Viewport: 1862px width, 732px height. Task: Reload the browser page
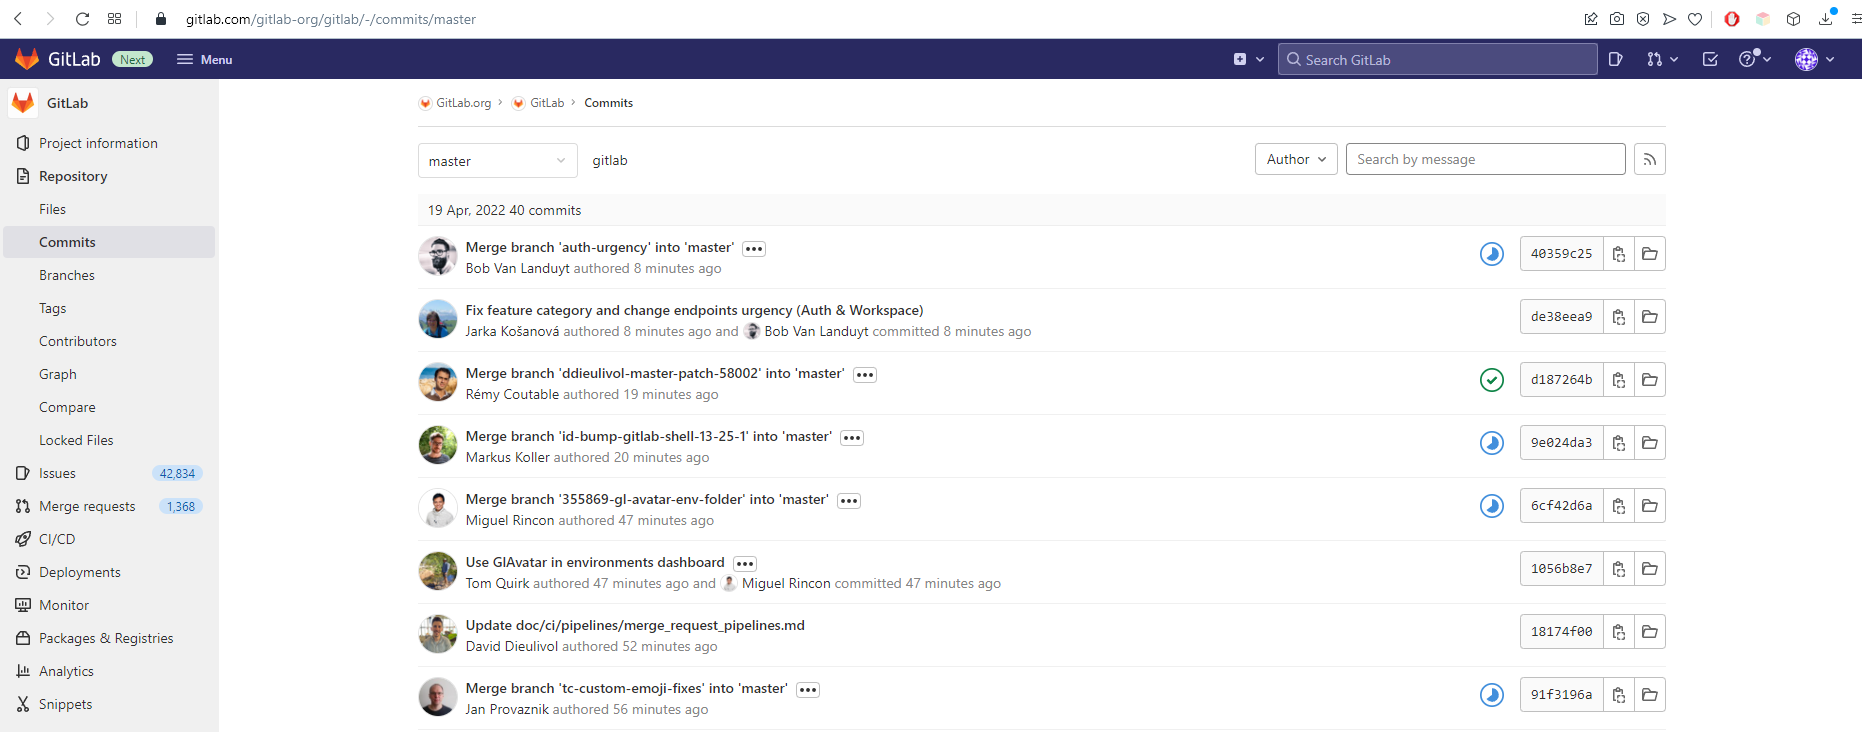(x=83, y=19)
